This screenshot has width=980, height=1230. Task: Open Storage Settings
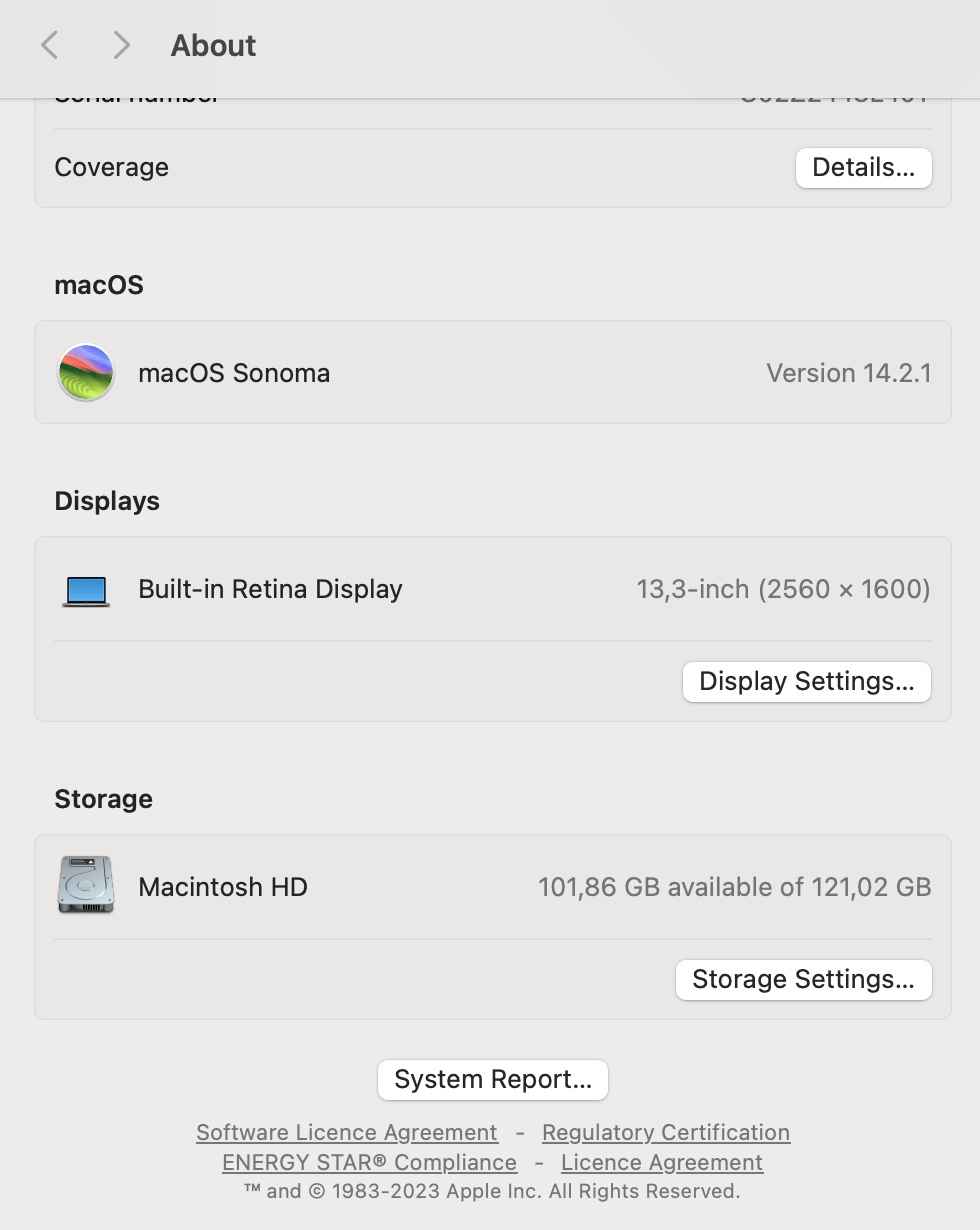803,980
